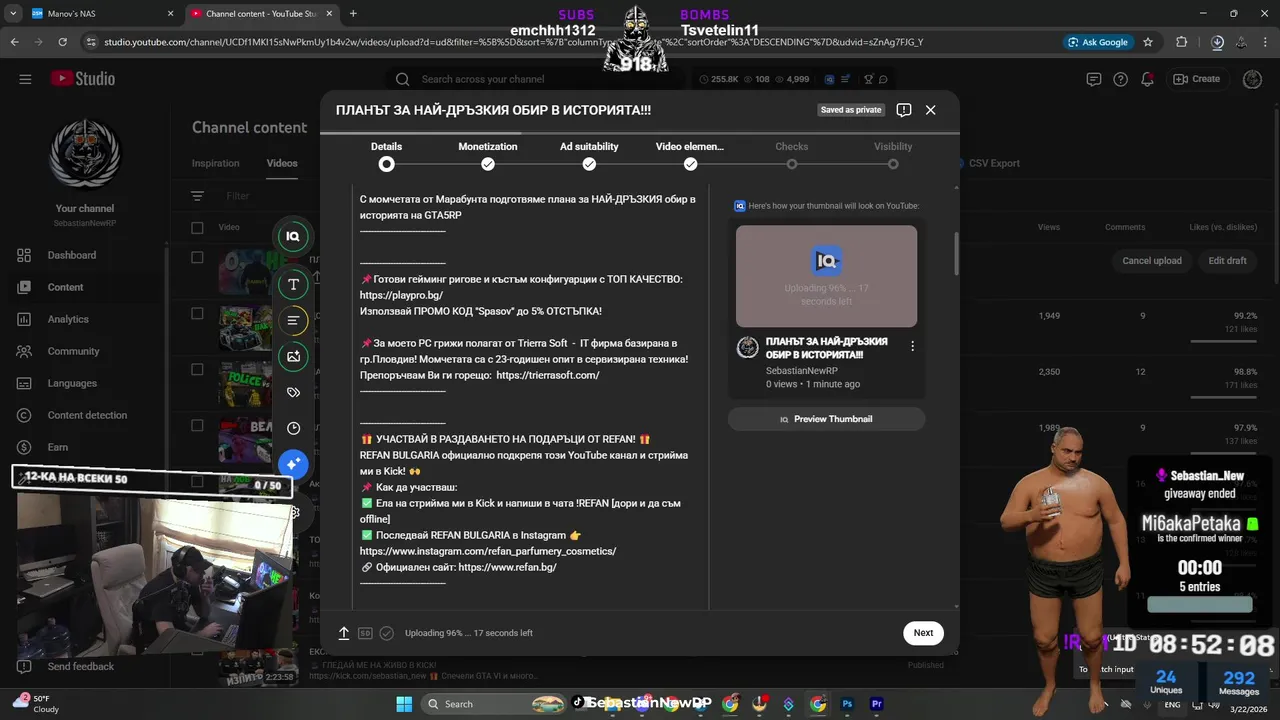This screenshot has height=720, width=1280.
Task: Open the comments speech bubble in header
Action: click(x=883, y=79)
